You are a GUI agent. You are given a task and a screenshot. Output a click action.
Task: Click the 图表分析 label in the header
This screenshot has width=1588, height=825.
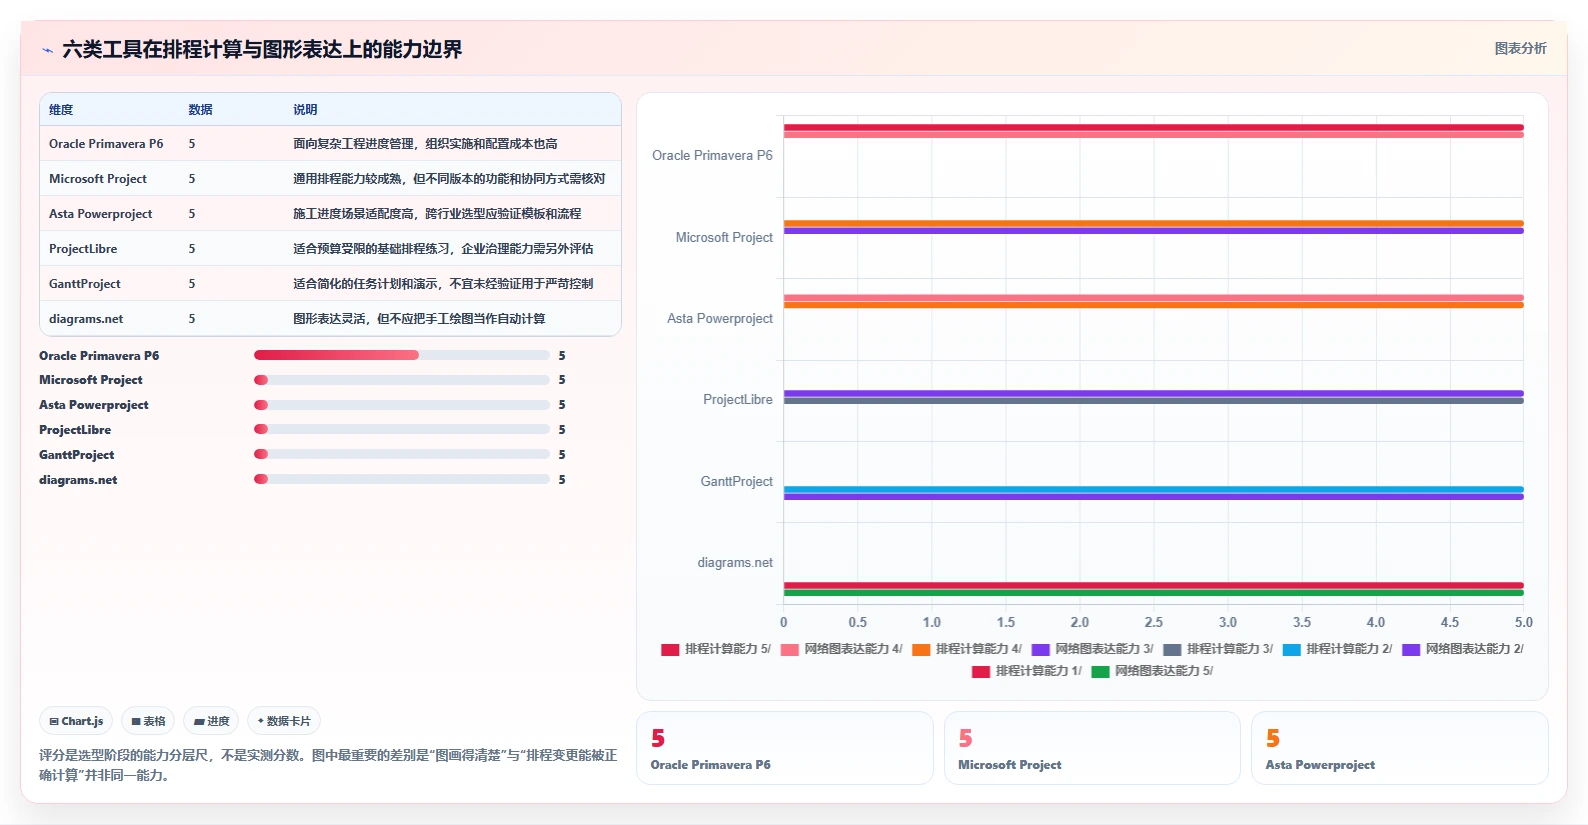(1520, 48)
